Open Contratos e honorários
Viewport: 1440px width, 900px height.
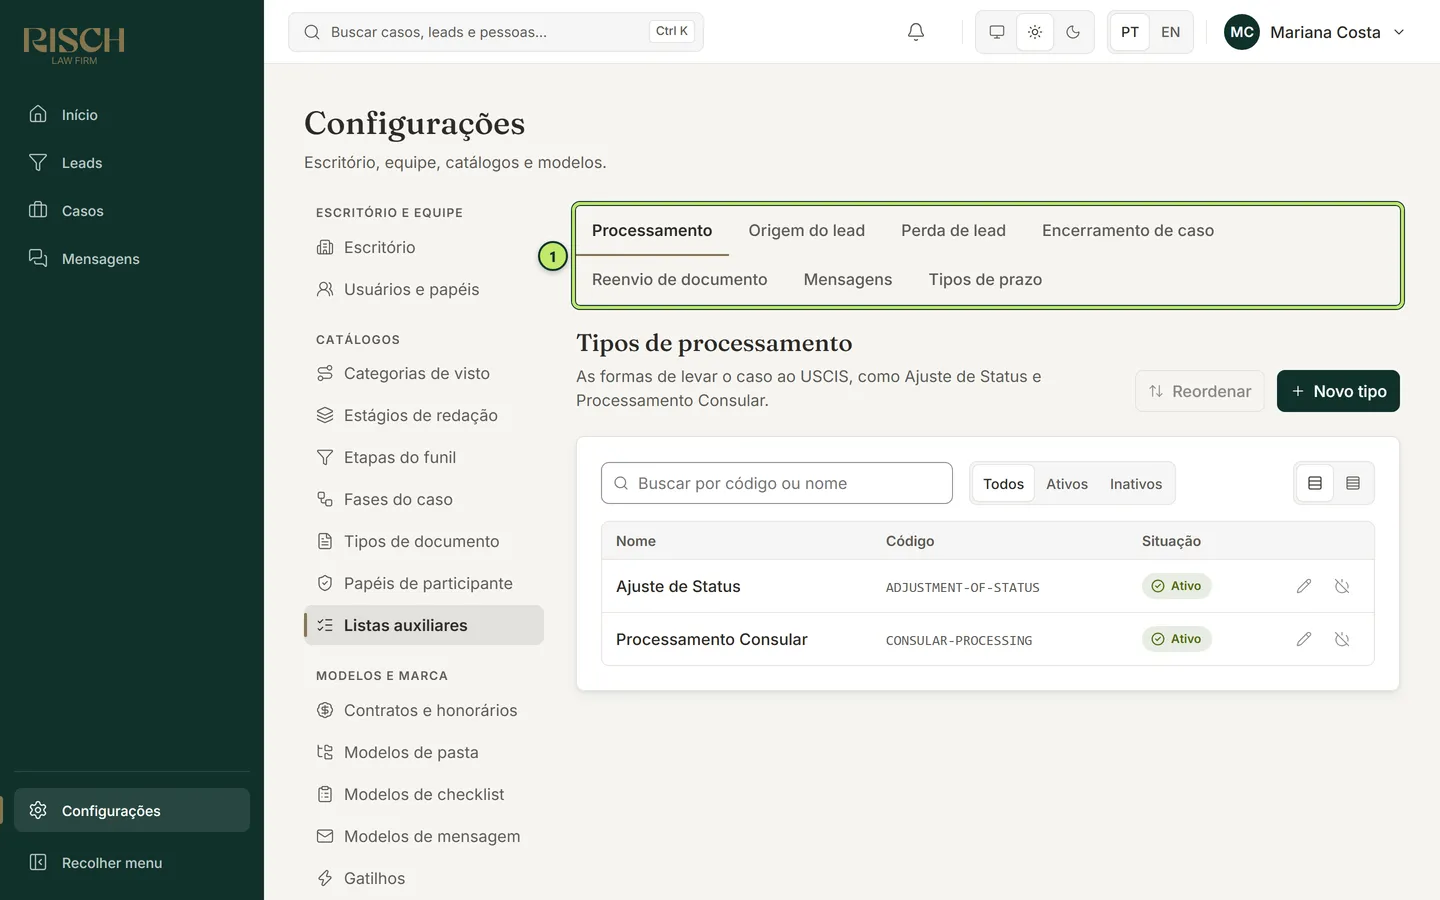(x=424, y=711)
